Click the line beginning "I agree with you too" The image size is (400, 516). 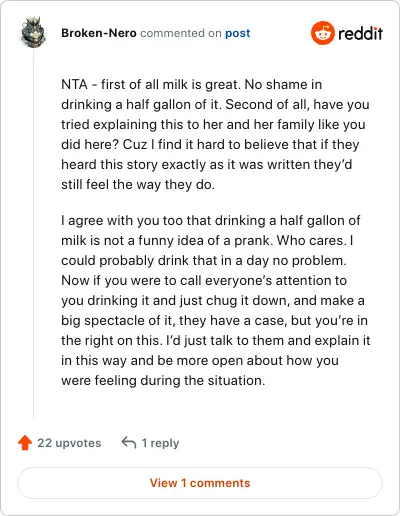pos(211,221)
